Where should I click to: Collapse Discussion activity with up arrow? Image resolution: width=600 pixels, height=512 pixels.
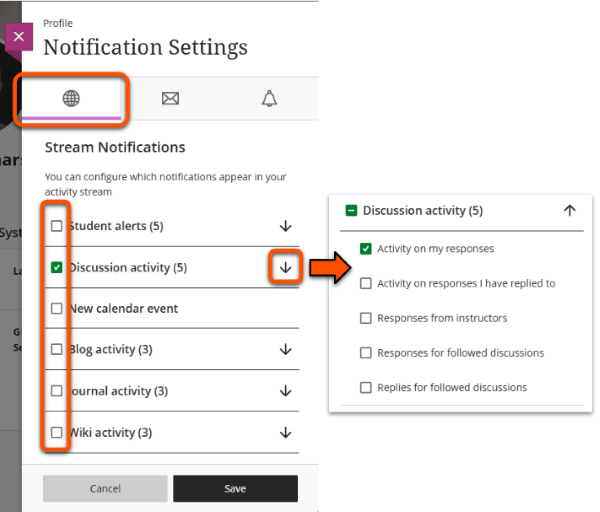pos(570,211)
